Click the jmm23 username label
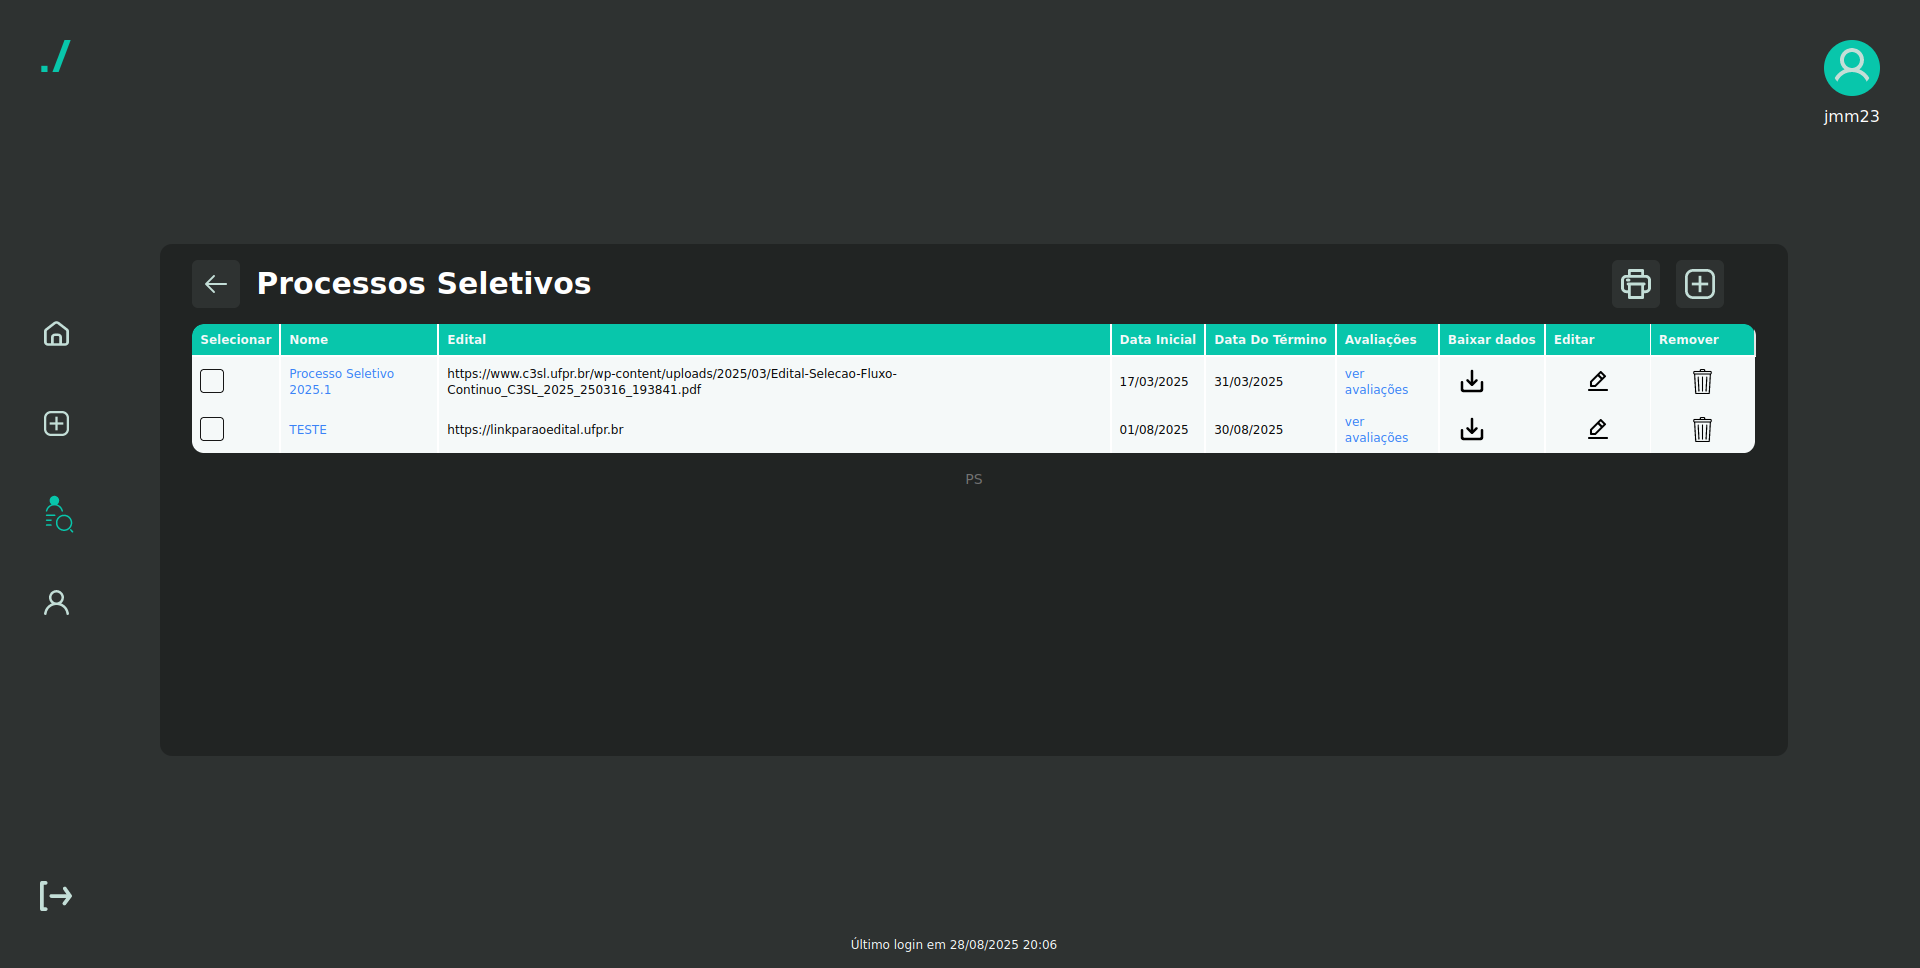Screen dimensions: 1920x968 [x=1851, y=116]
